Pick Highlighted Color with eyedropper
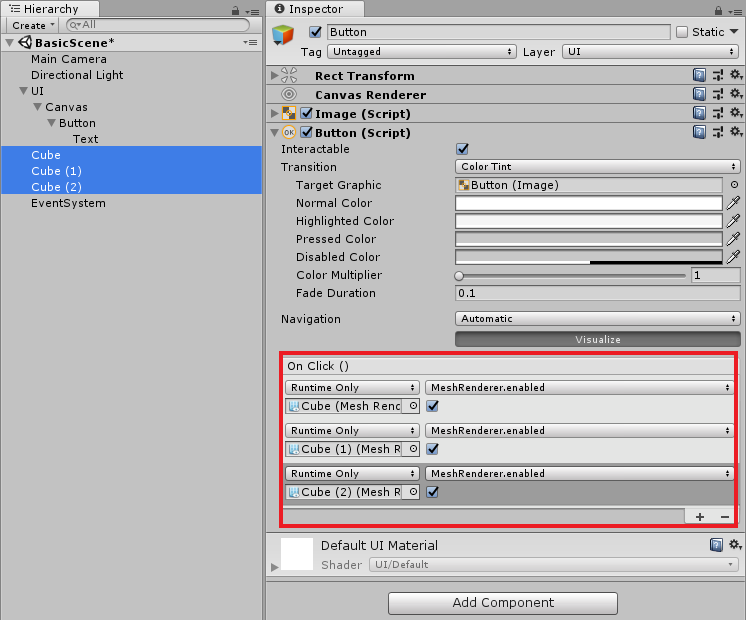Viewport: 746px width, 620px height. pyautogui.click(x=733, y=221)
